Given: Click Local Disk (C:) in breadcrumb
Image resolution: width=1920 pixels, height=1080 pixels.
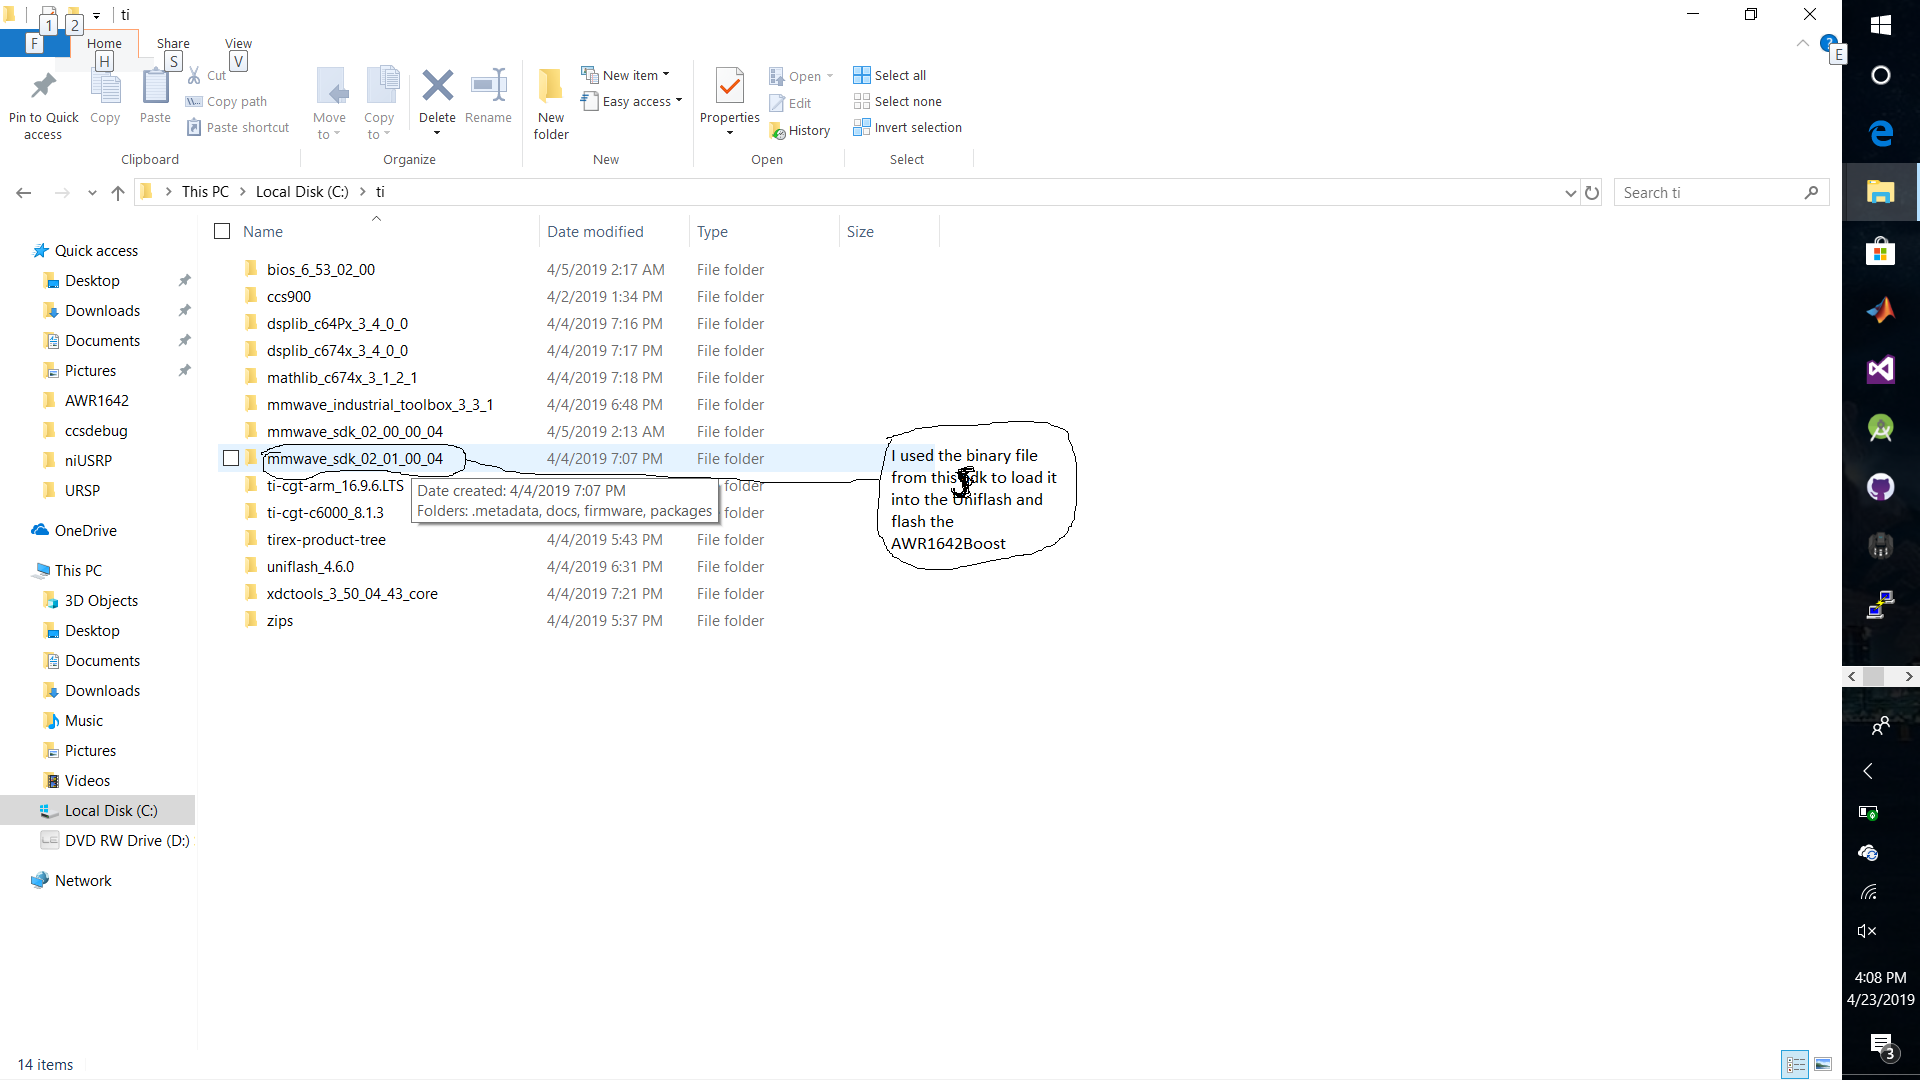Looking at the screenshot, I should coord(302,192).
